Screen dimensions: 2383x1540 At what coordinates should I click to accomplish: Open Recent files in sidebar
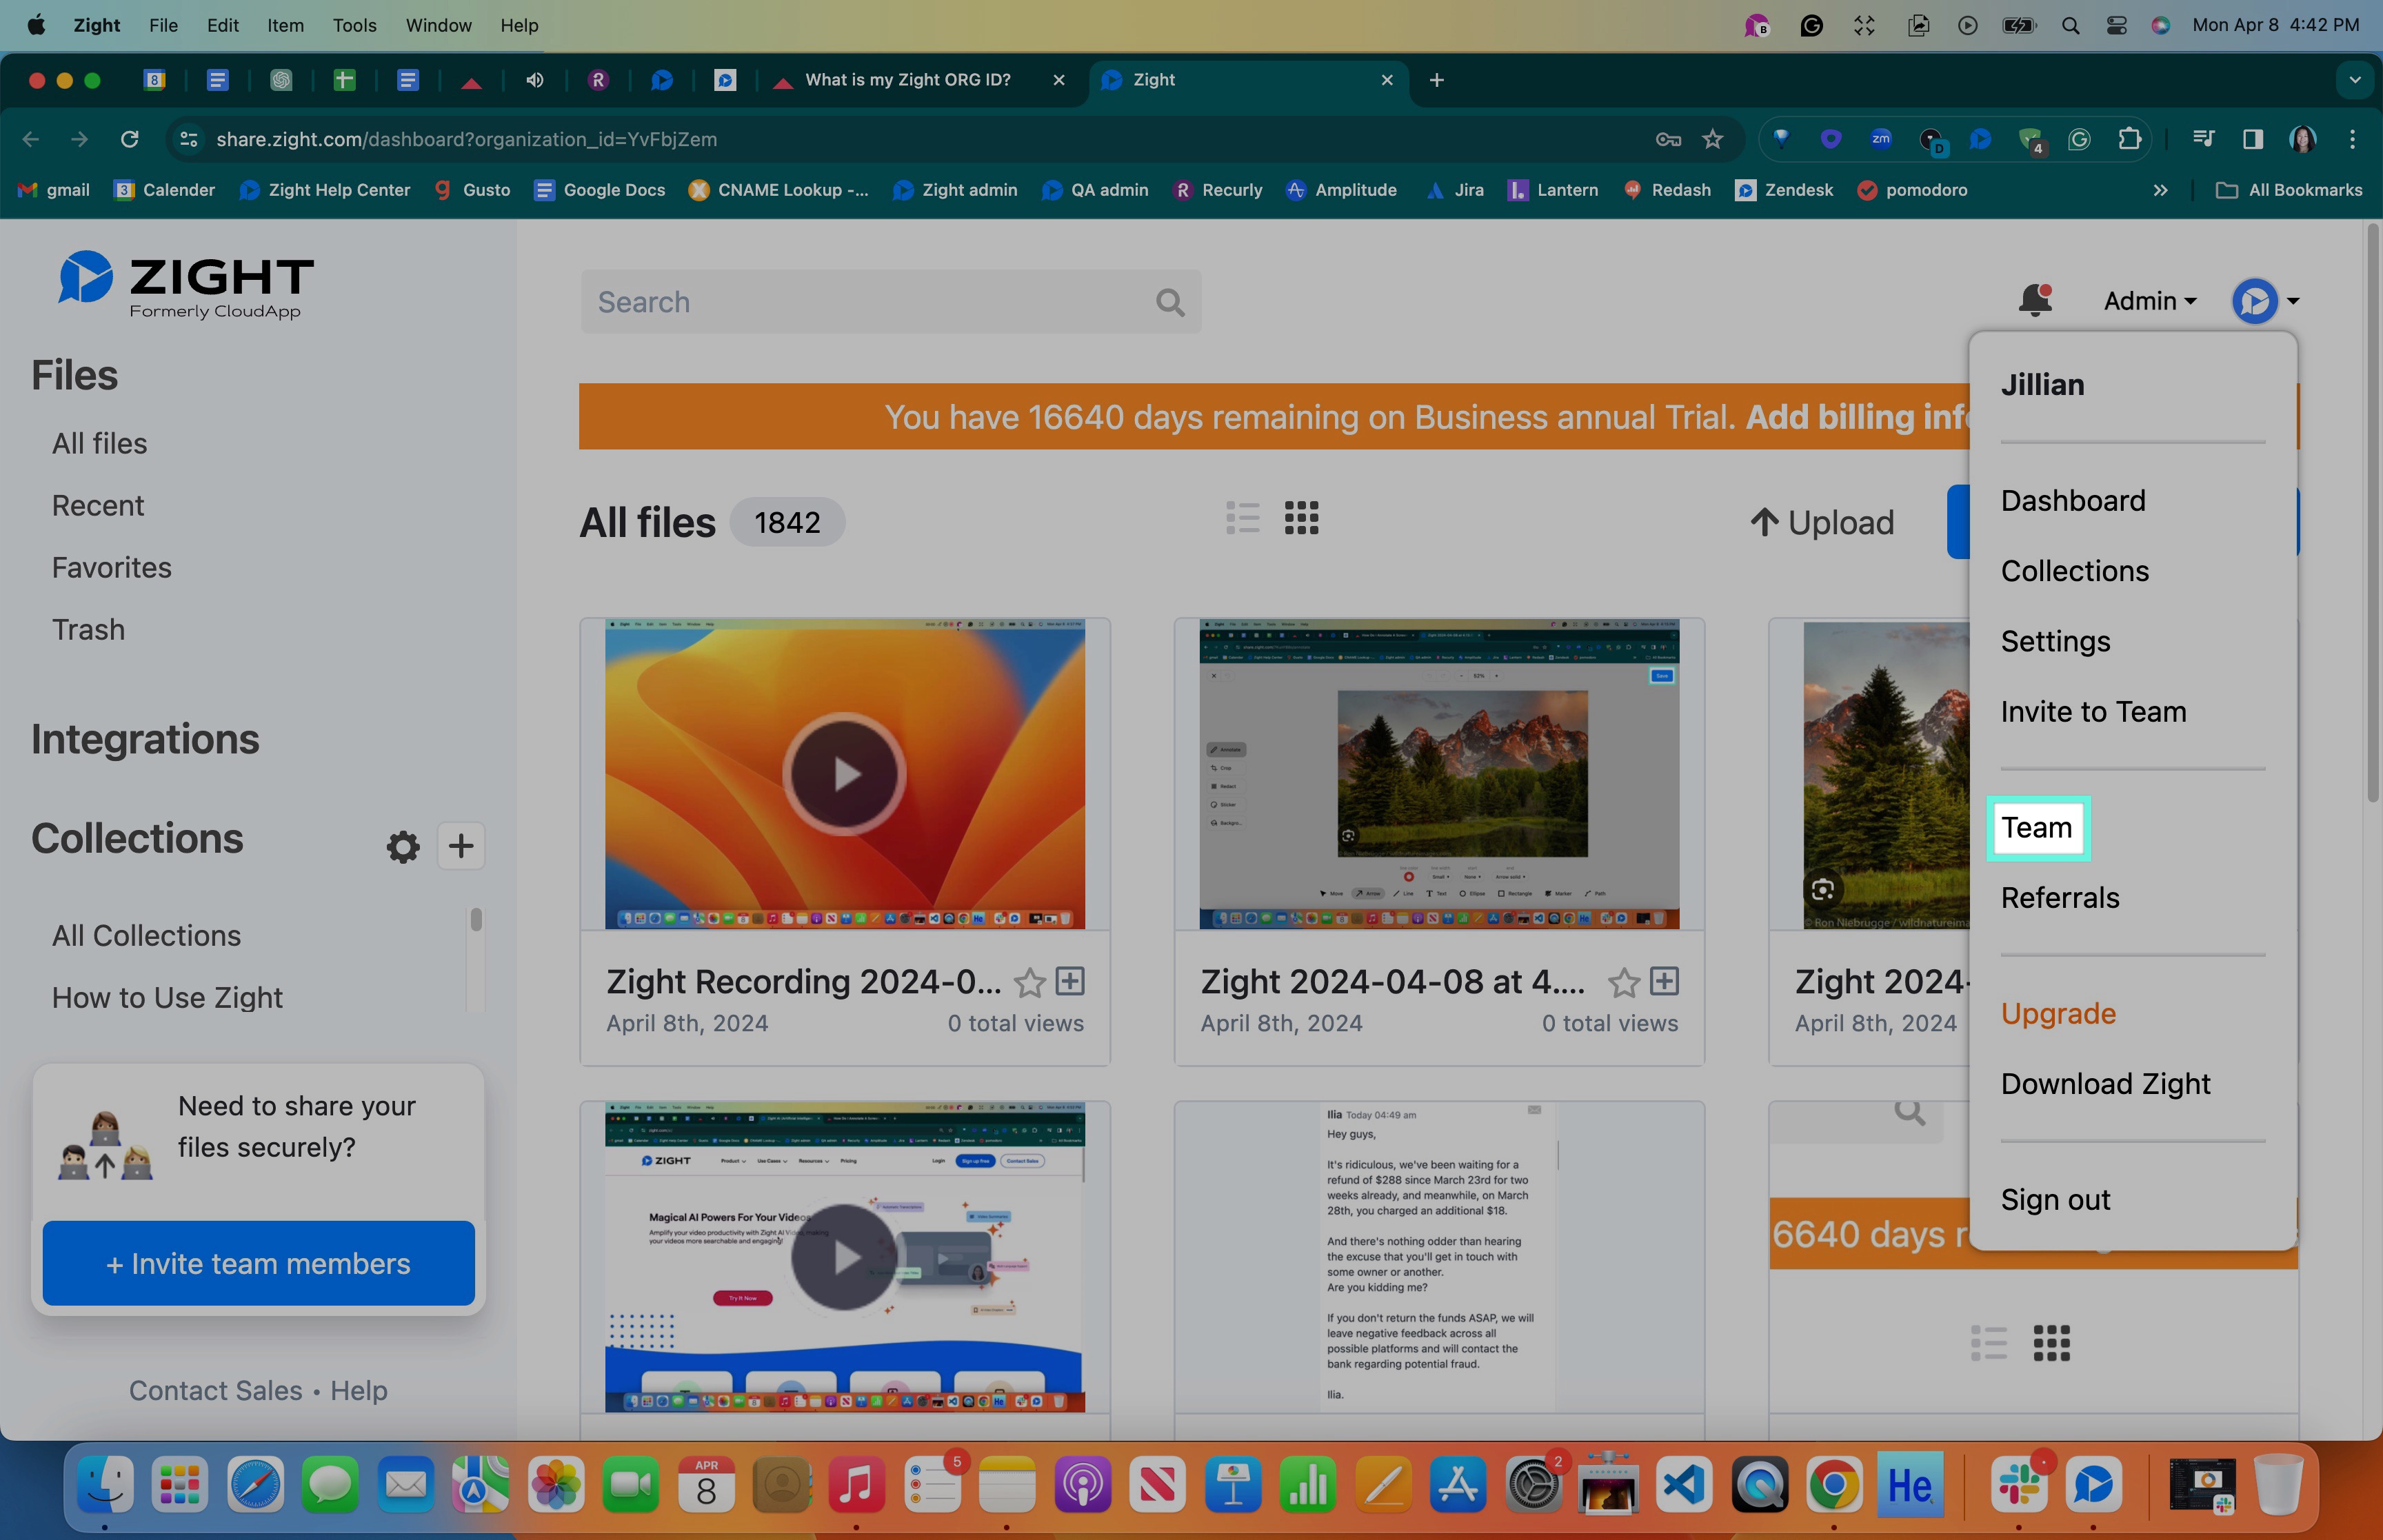click(98, 505)
